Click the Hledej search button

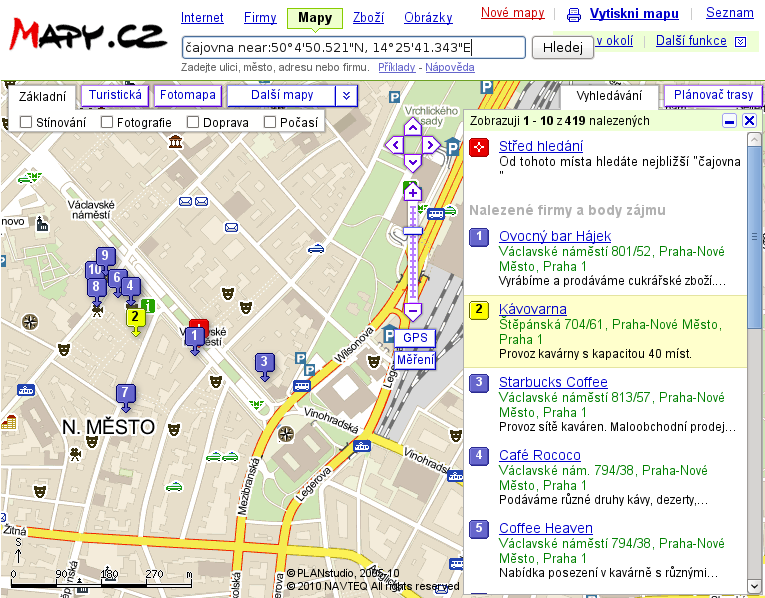(563, 47)
